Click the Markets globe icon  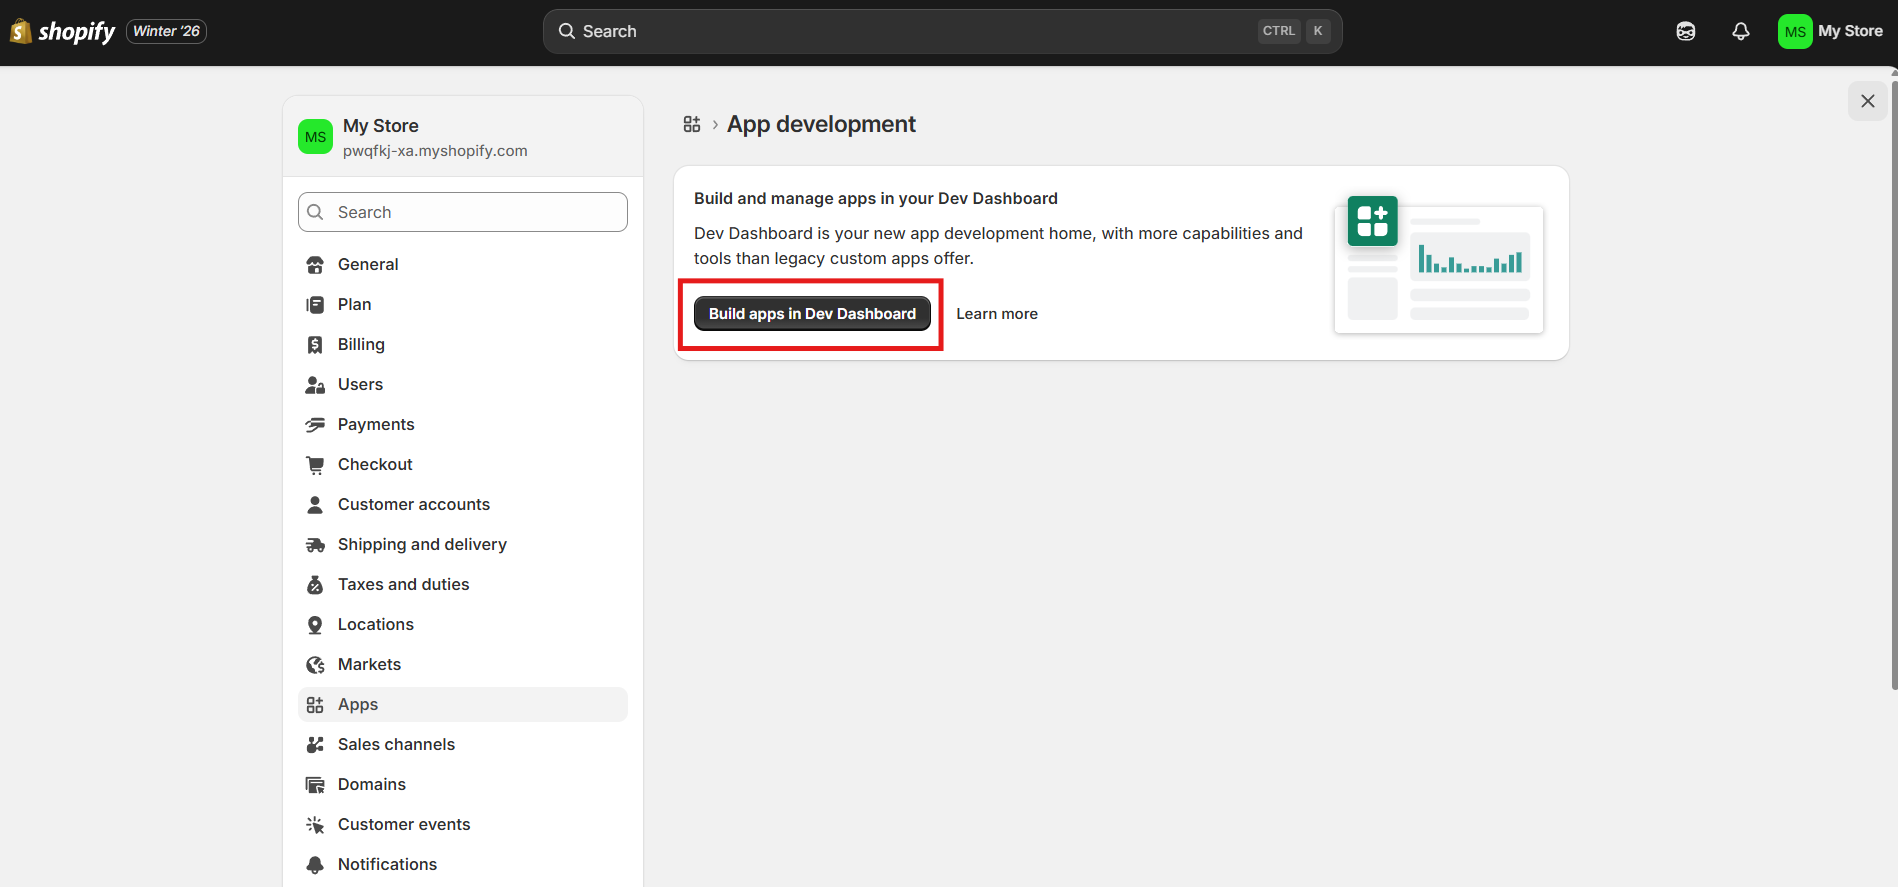[315, 665]
